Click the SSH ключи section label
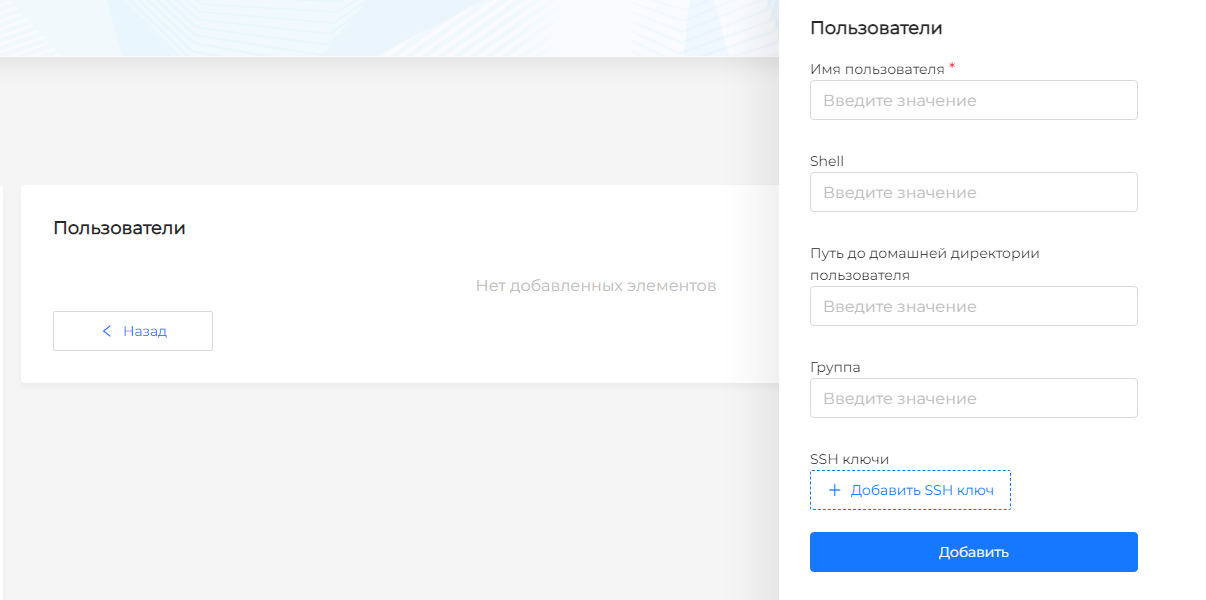The height and width of the screenshot is (600, 1206). [849, 459]
